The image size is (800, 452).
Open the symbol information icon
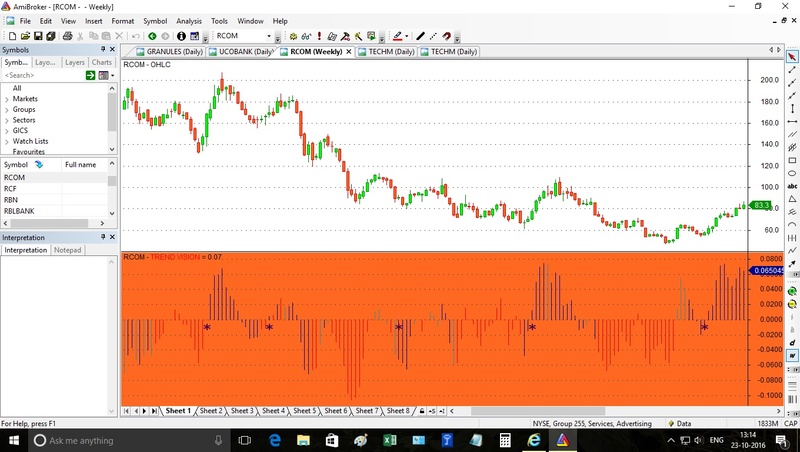pyautogui.click(x=181, y=36)
